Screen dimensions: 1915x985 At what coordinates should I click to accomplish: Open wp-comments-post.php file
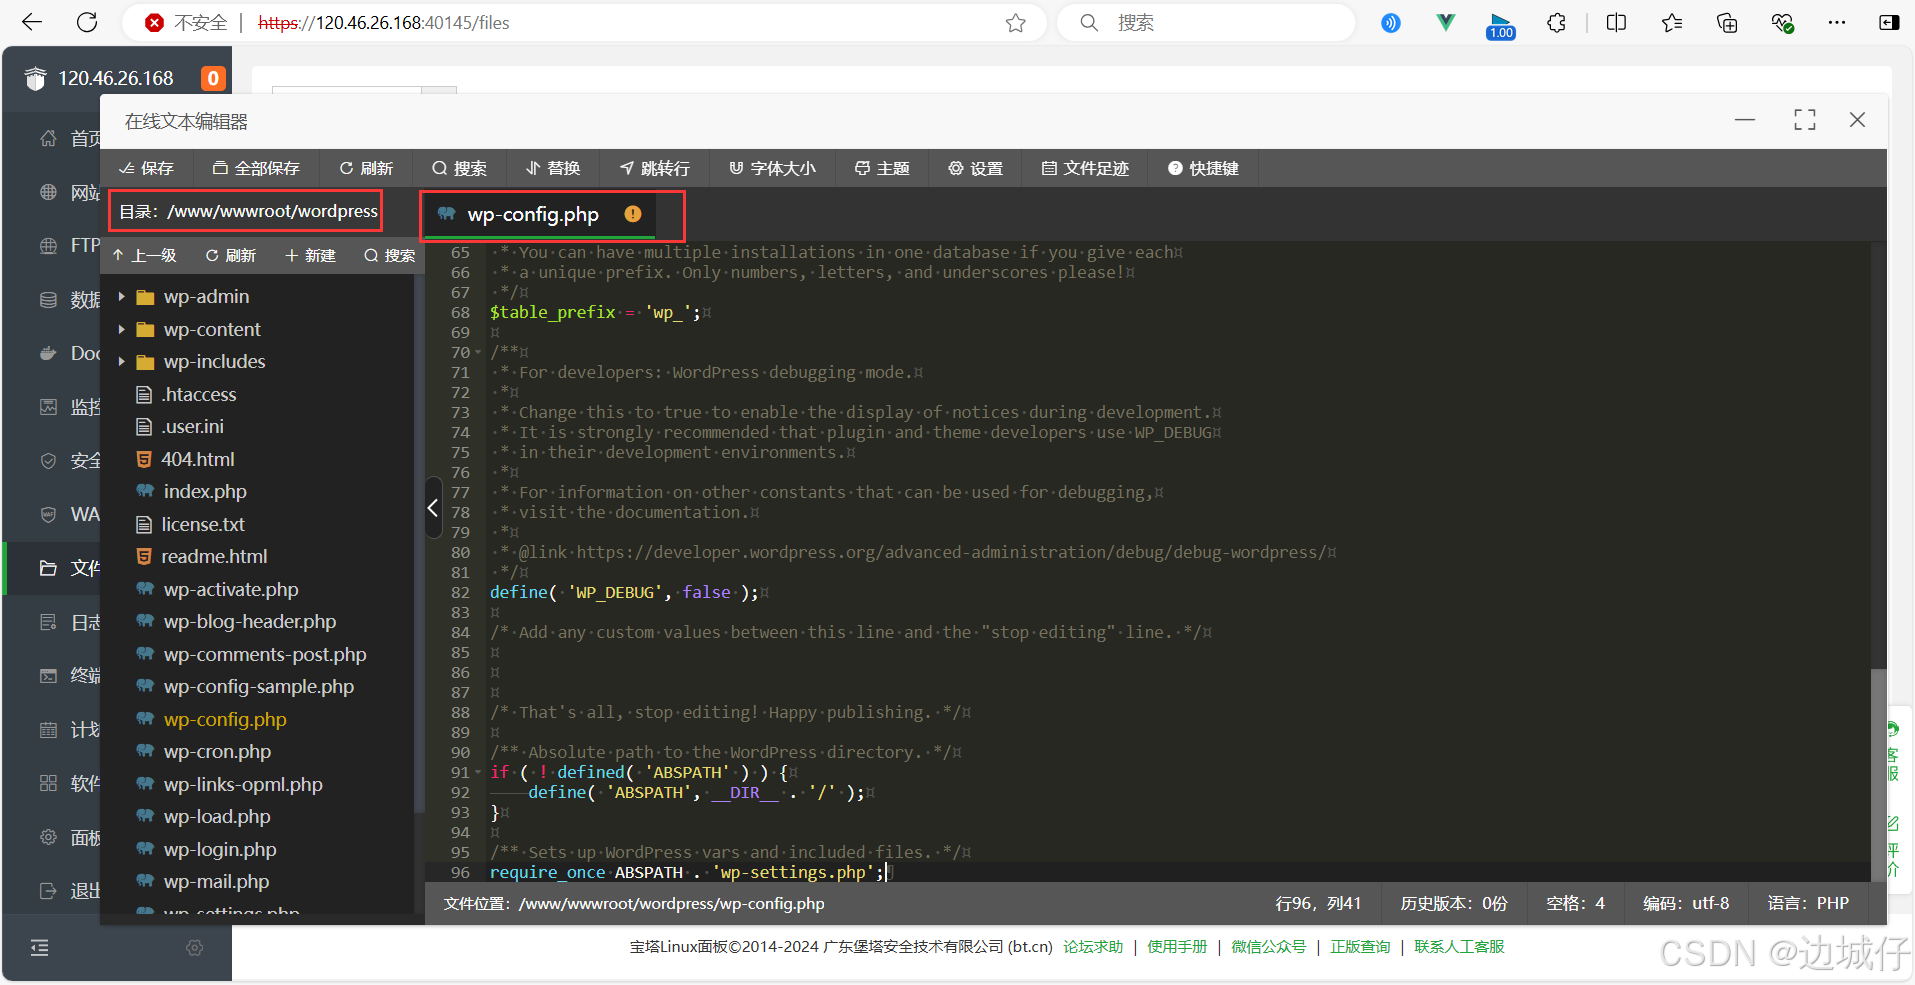tap(264, 654)
